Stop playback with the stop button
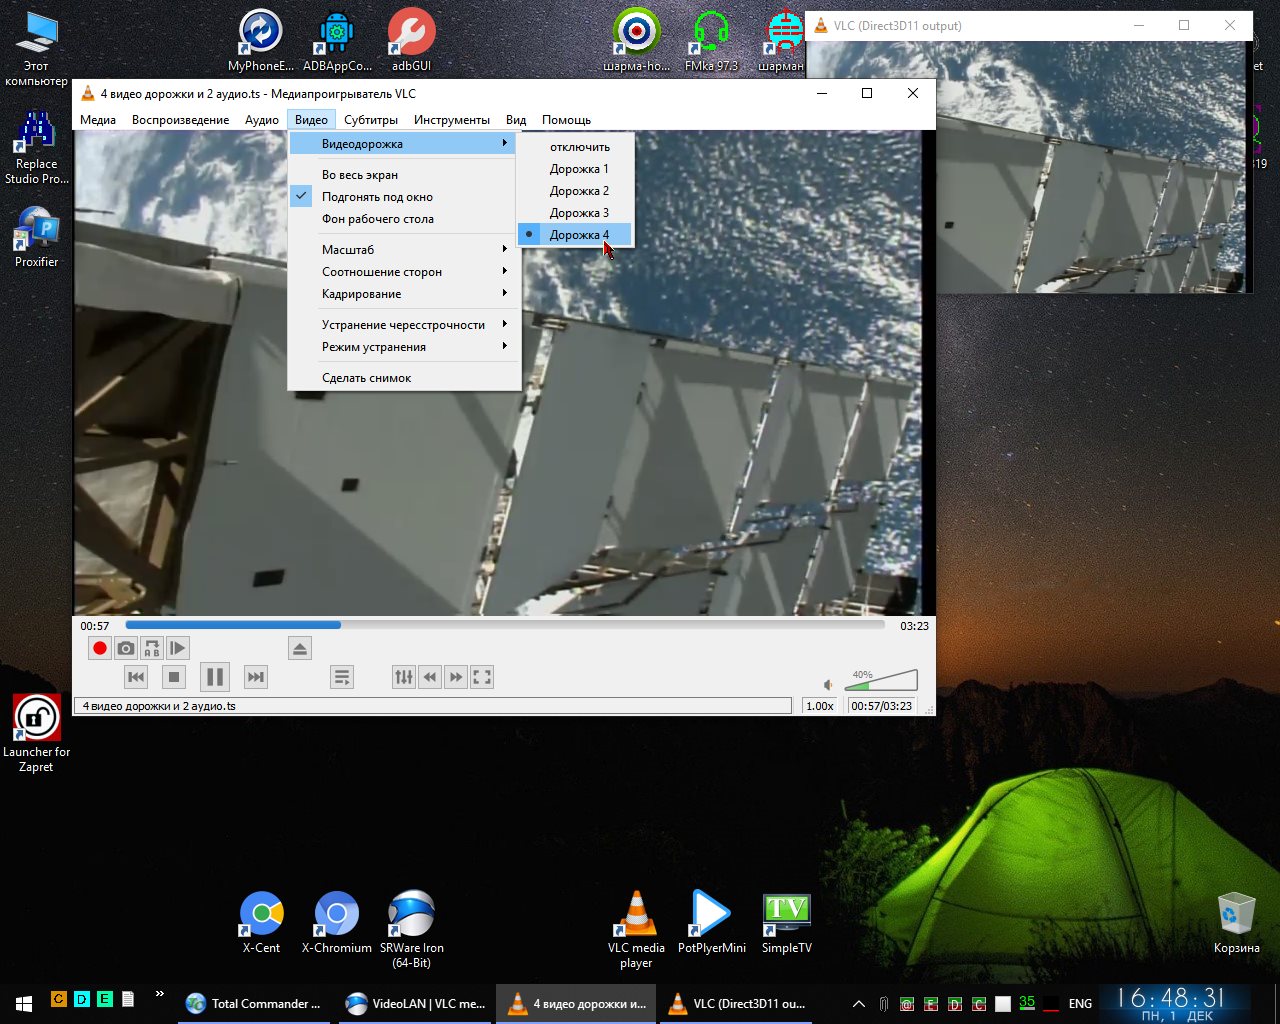 click(174, 677)
